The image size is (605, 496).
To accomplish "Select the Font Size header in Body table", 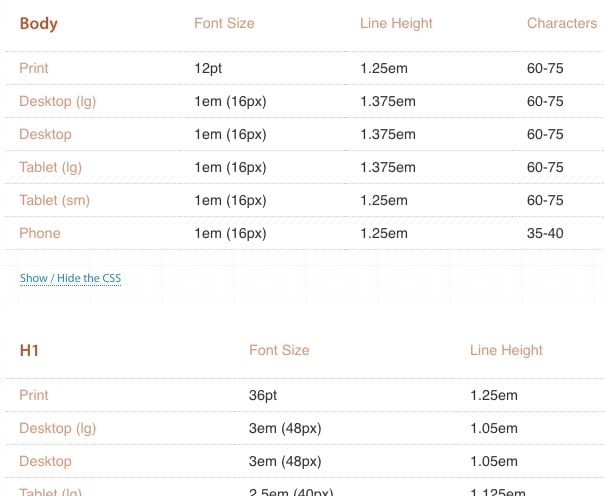I will [224, 23].
